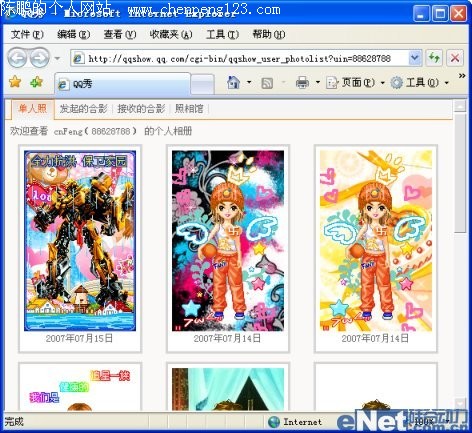Click the Print printer icon
Viewport: 472px width, 433px height.
[x=302, y=82]
